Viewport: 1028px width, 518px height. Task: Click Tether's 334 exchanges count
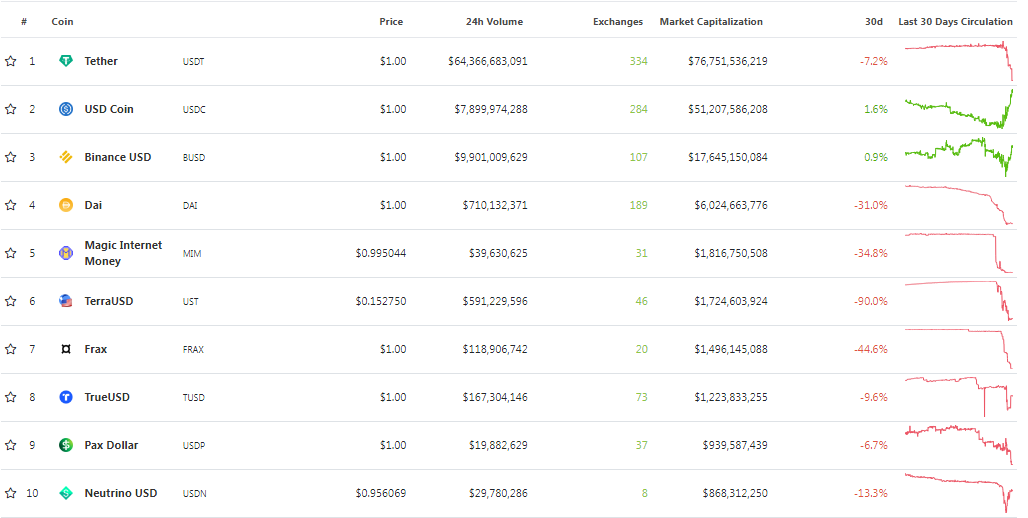click(x=639, y=61)
